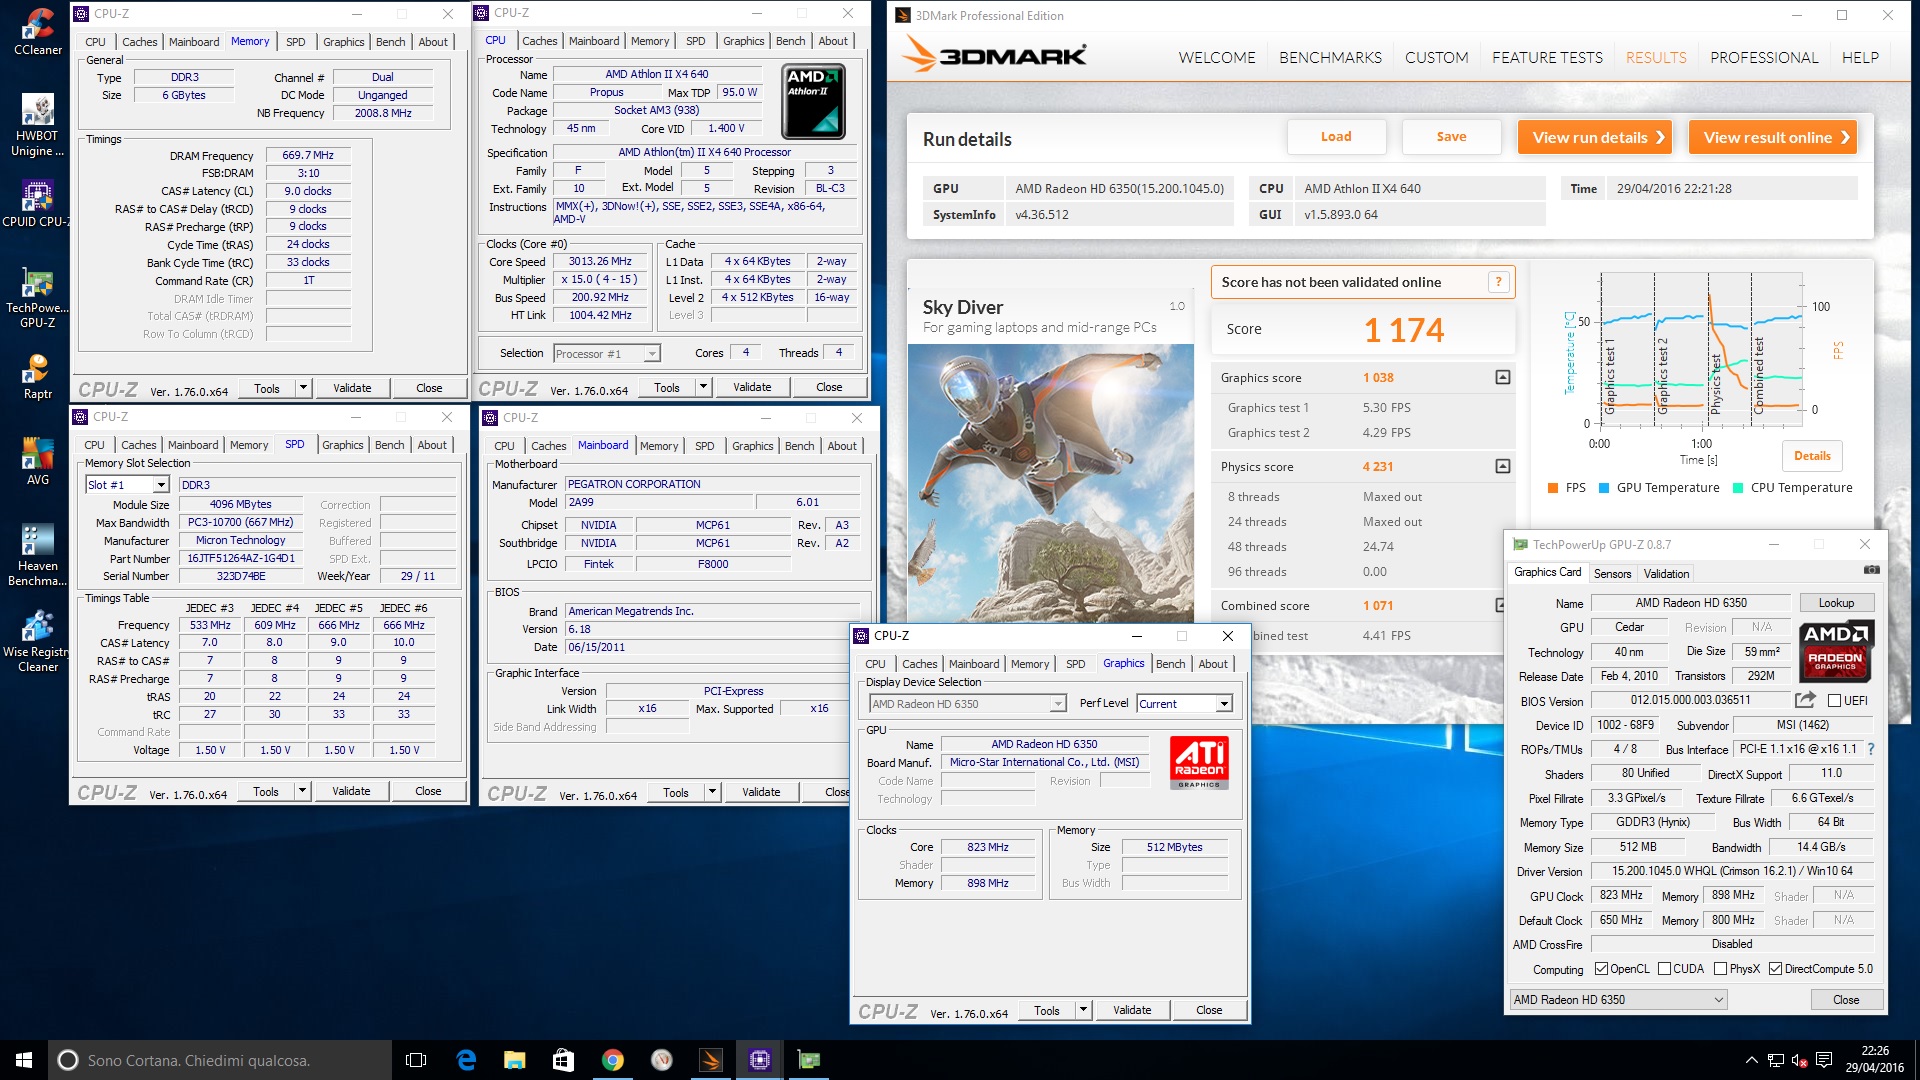Screen dimensions: 1920x1080
Task: Click Details button under 3DMark chart
Action: click(1812, 456)
